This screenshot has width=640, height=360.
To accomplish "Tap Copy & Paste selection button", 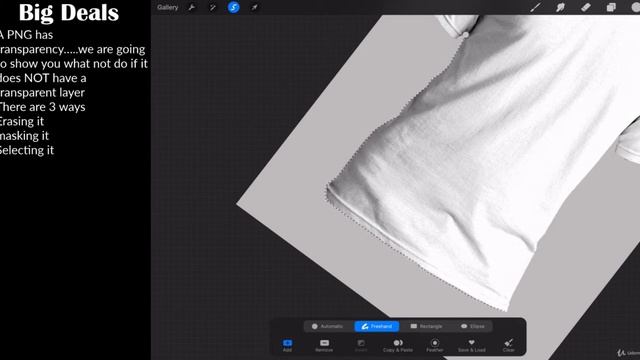I will point(398,345).
